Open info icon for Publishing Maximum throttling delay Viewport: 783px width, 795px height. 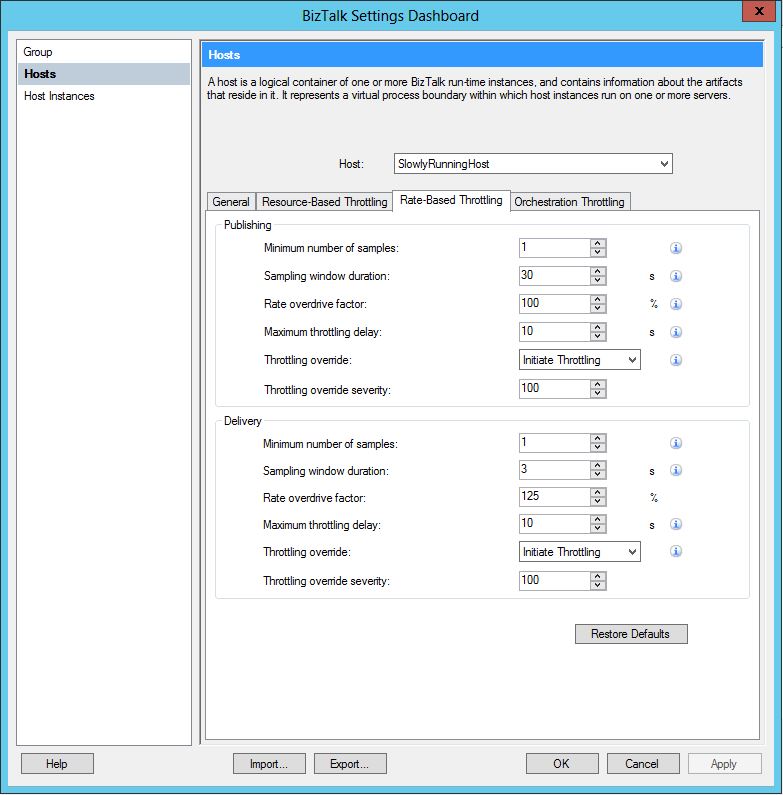pyautogui.click(x=675, y=332)
